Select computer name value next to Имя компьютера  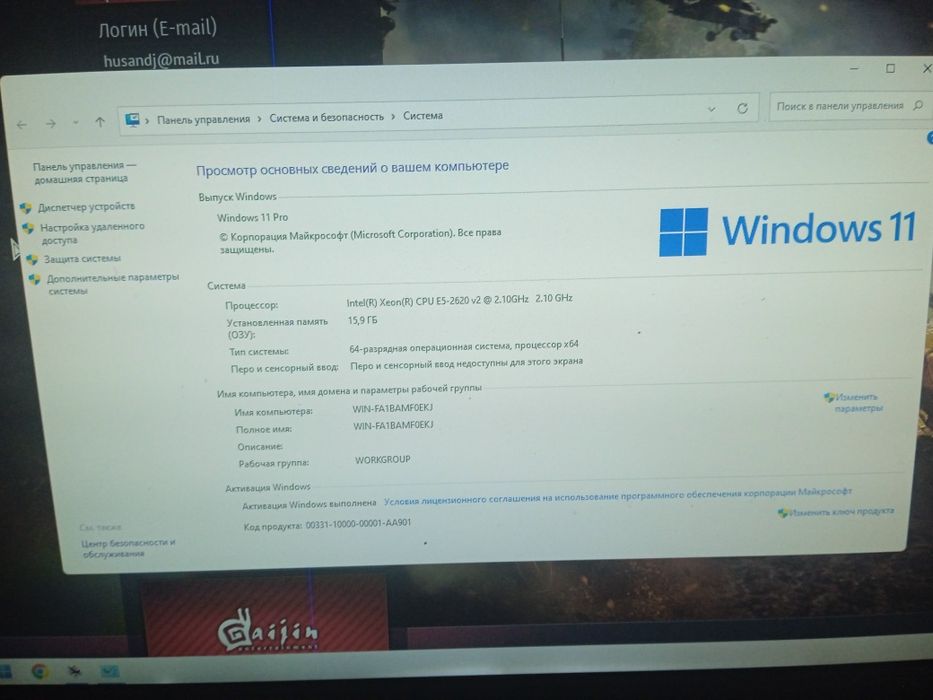click(393, 408)
